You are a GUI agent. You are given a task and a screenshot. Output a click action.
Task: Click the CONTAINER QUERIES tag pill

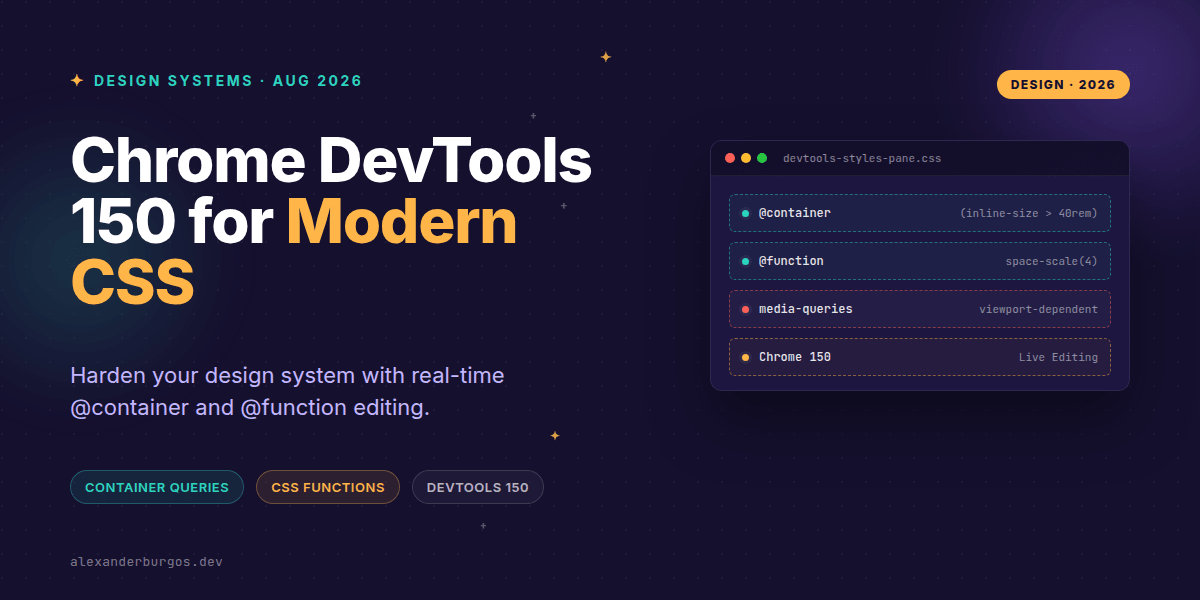tap(157, 487)
